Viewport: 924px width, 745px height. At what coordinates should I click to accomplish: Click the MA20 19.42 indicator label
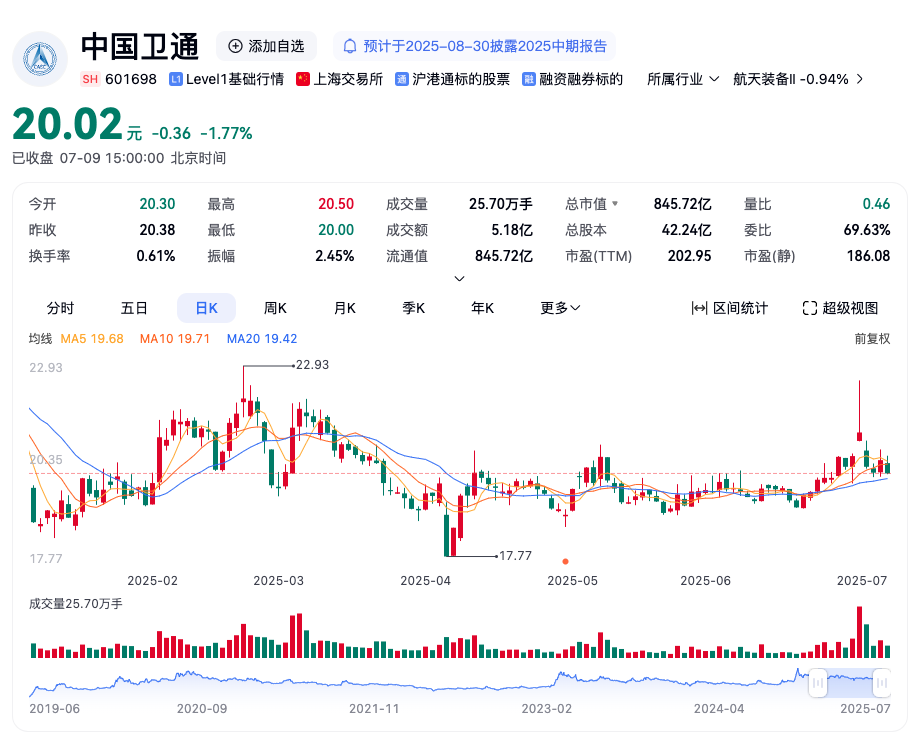262,339
